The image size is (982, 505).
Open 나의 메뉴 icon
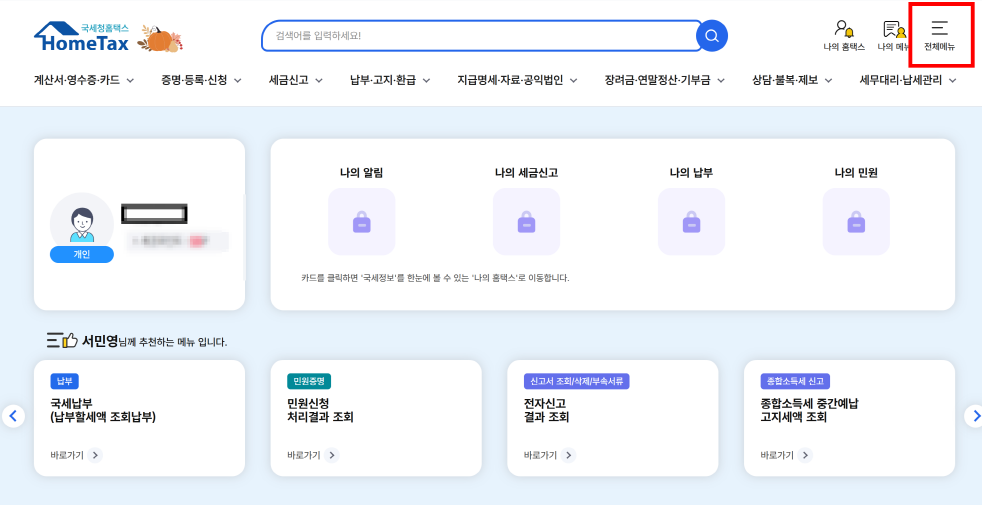(893, 35)
